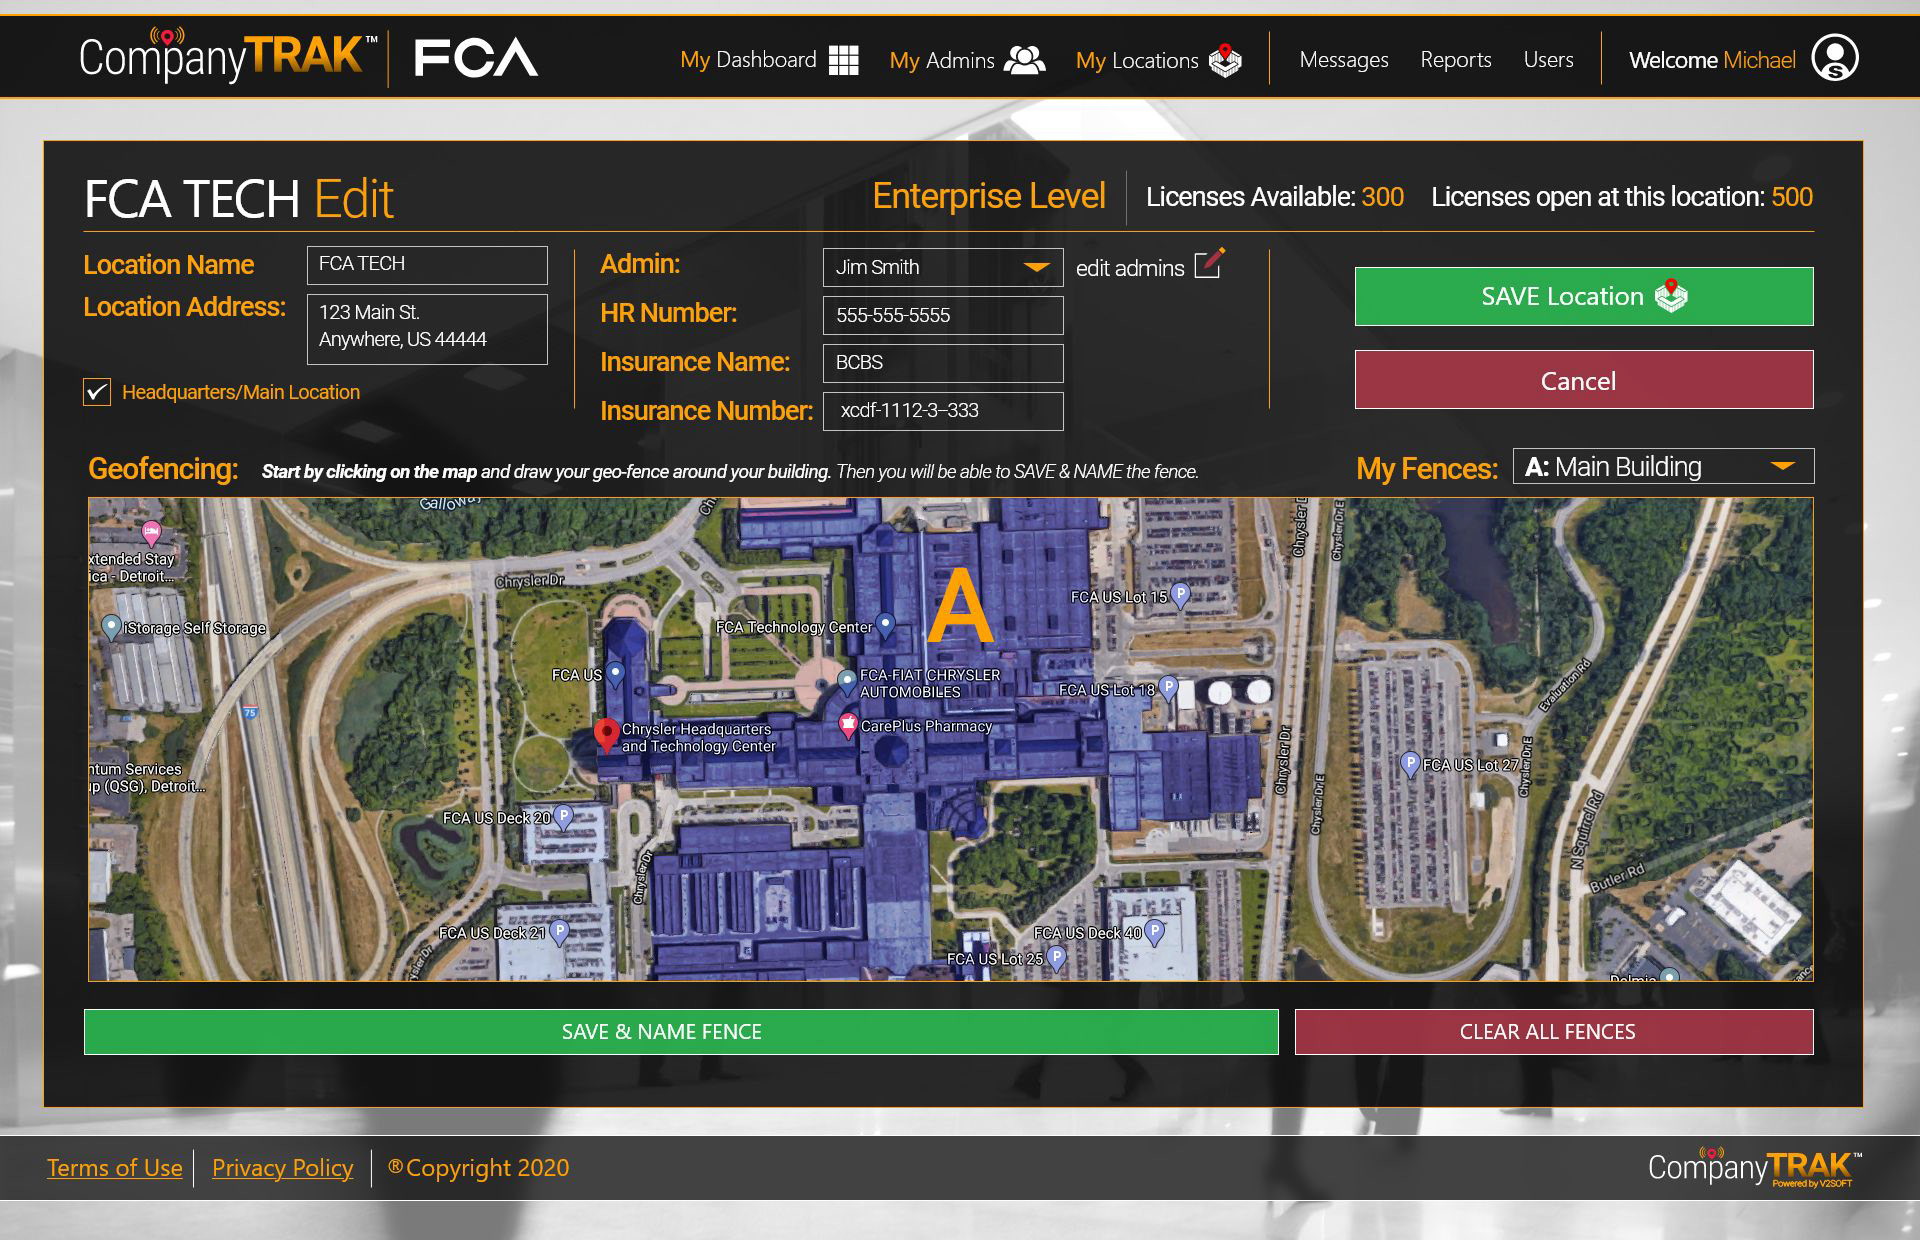Image resolution: width=1920 pixels, height=1240 pixels.
Task: Click the CompanyTRAK logo in header
Action: (228, 56)
